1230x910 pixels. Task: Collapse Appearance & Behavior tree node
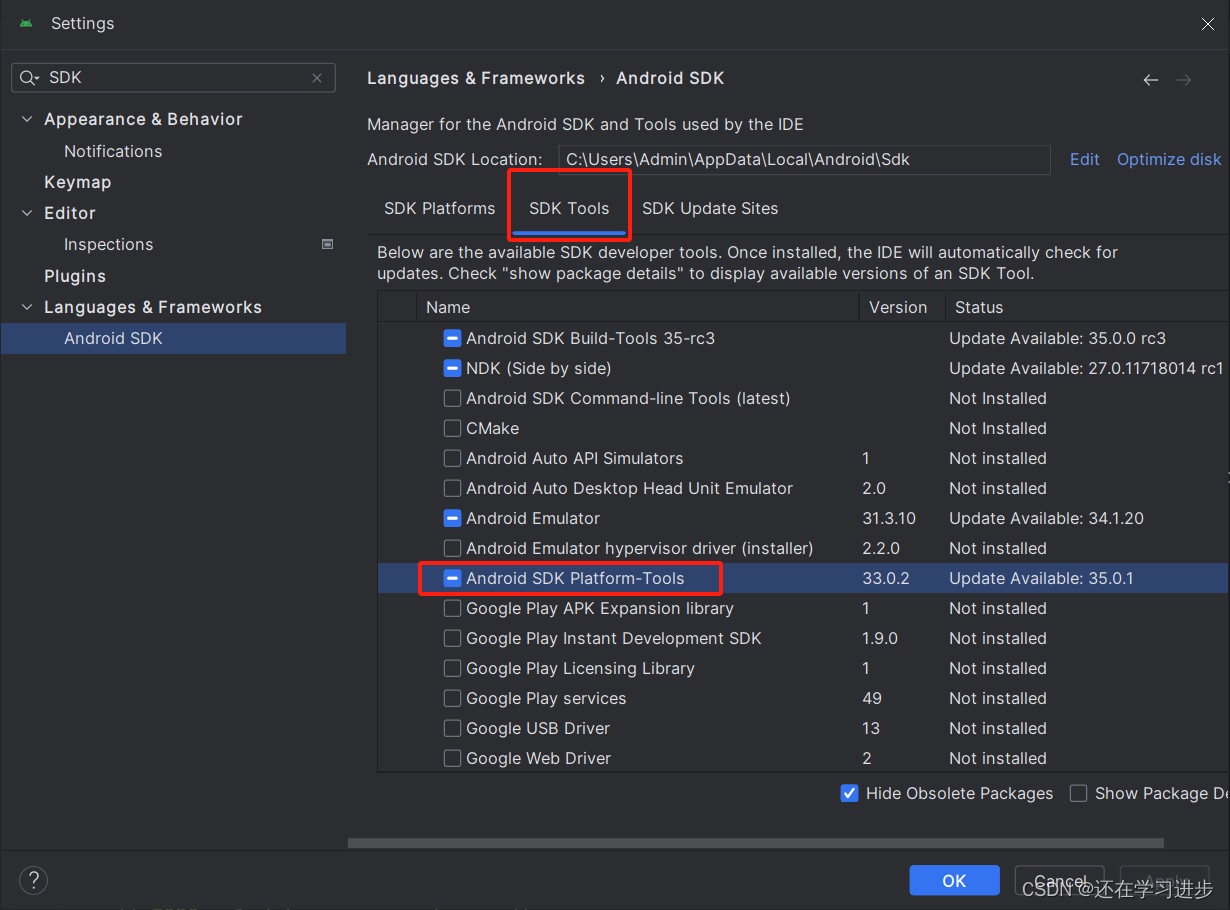(x=27, y=119)
